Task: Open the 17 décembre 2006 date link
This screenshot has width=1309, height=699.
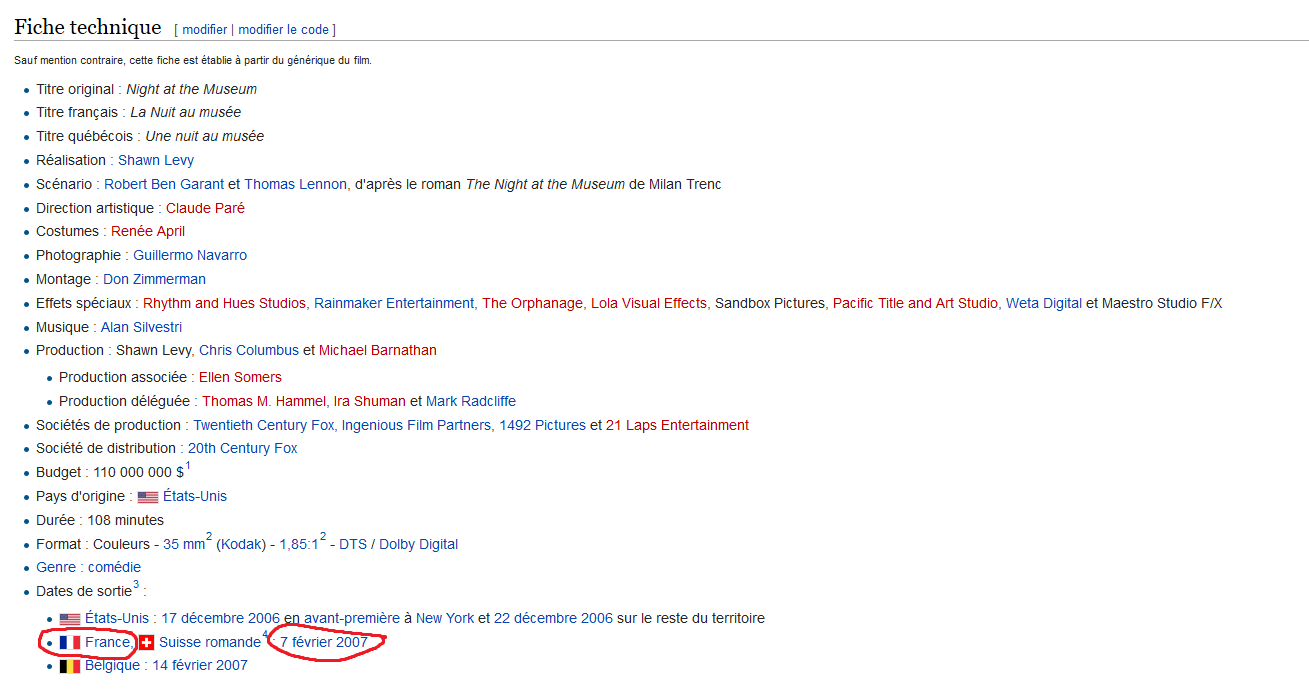Action: click(x=220, y=618)
